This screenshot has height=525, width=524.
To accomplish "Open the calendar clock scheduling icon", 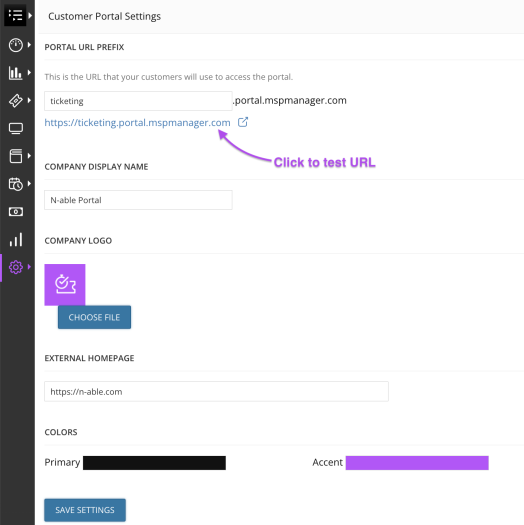I will 15,184.
